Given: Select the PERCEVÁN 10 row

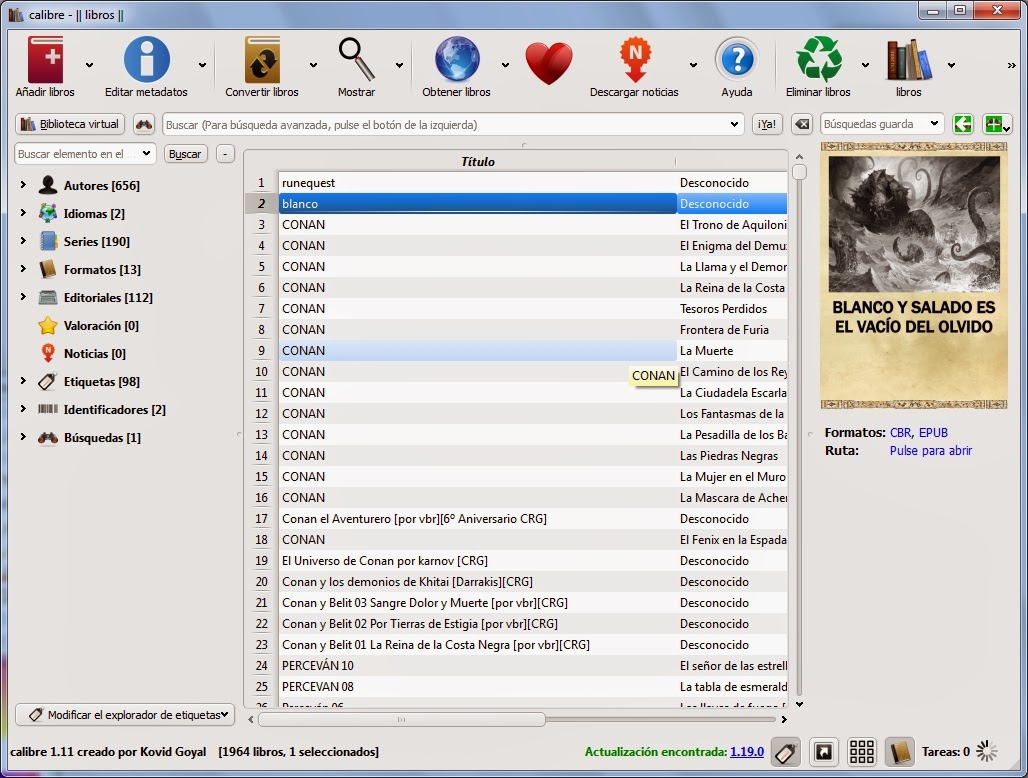Looking at the screenshot, I should tap(477, 665).
